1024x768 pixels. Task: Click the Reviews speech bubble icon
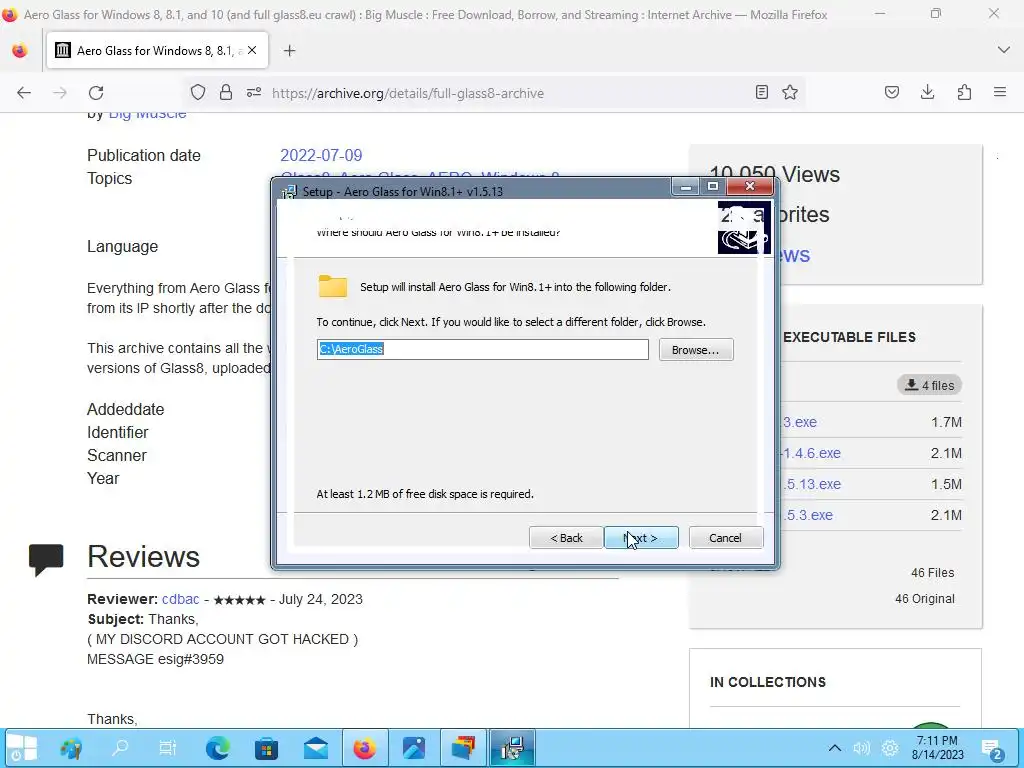click(46, 559)
